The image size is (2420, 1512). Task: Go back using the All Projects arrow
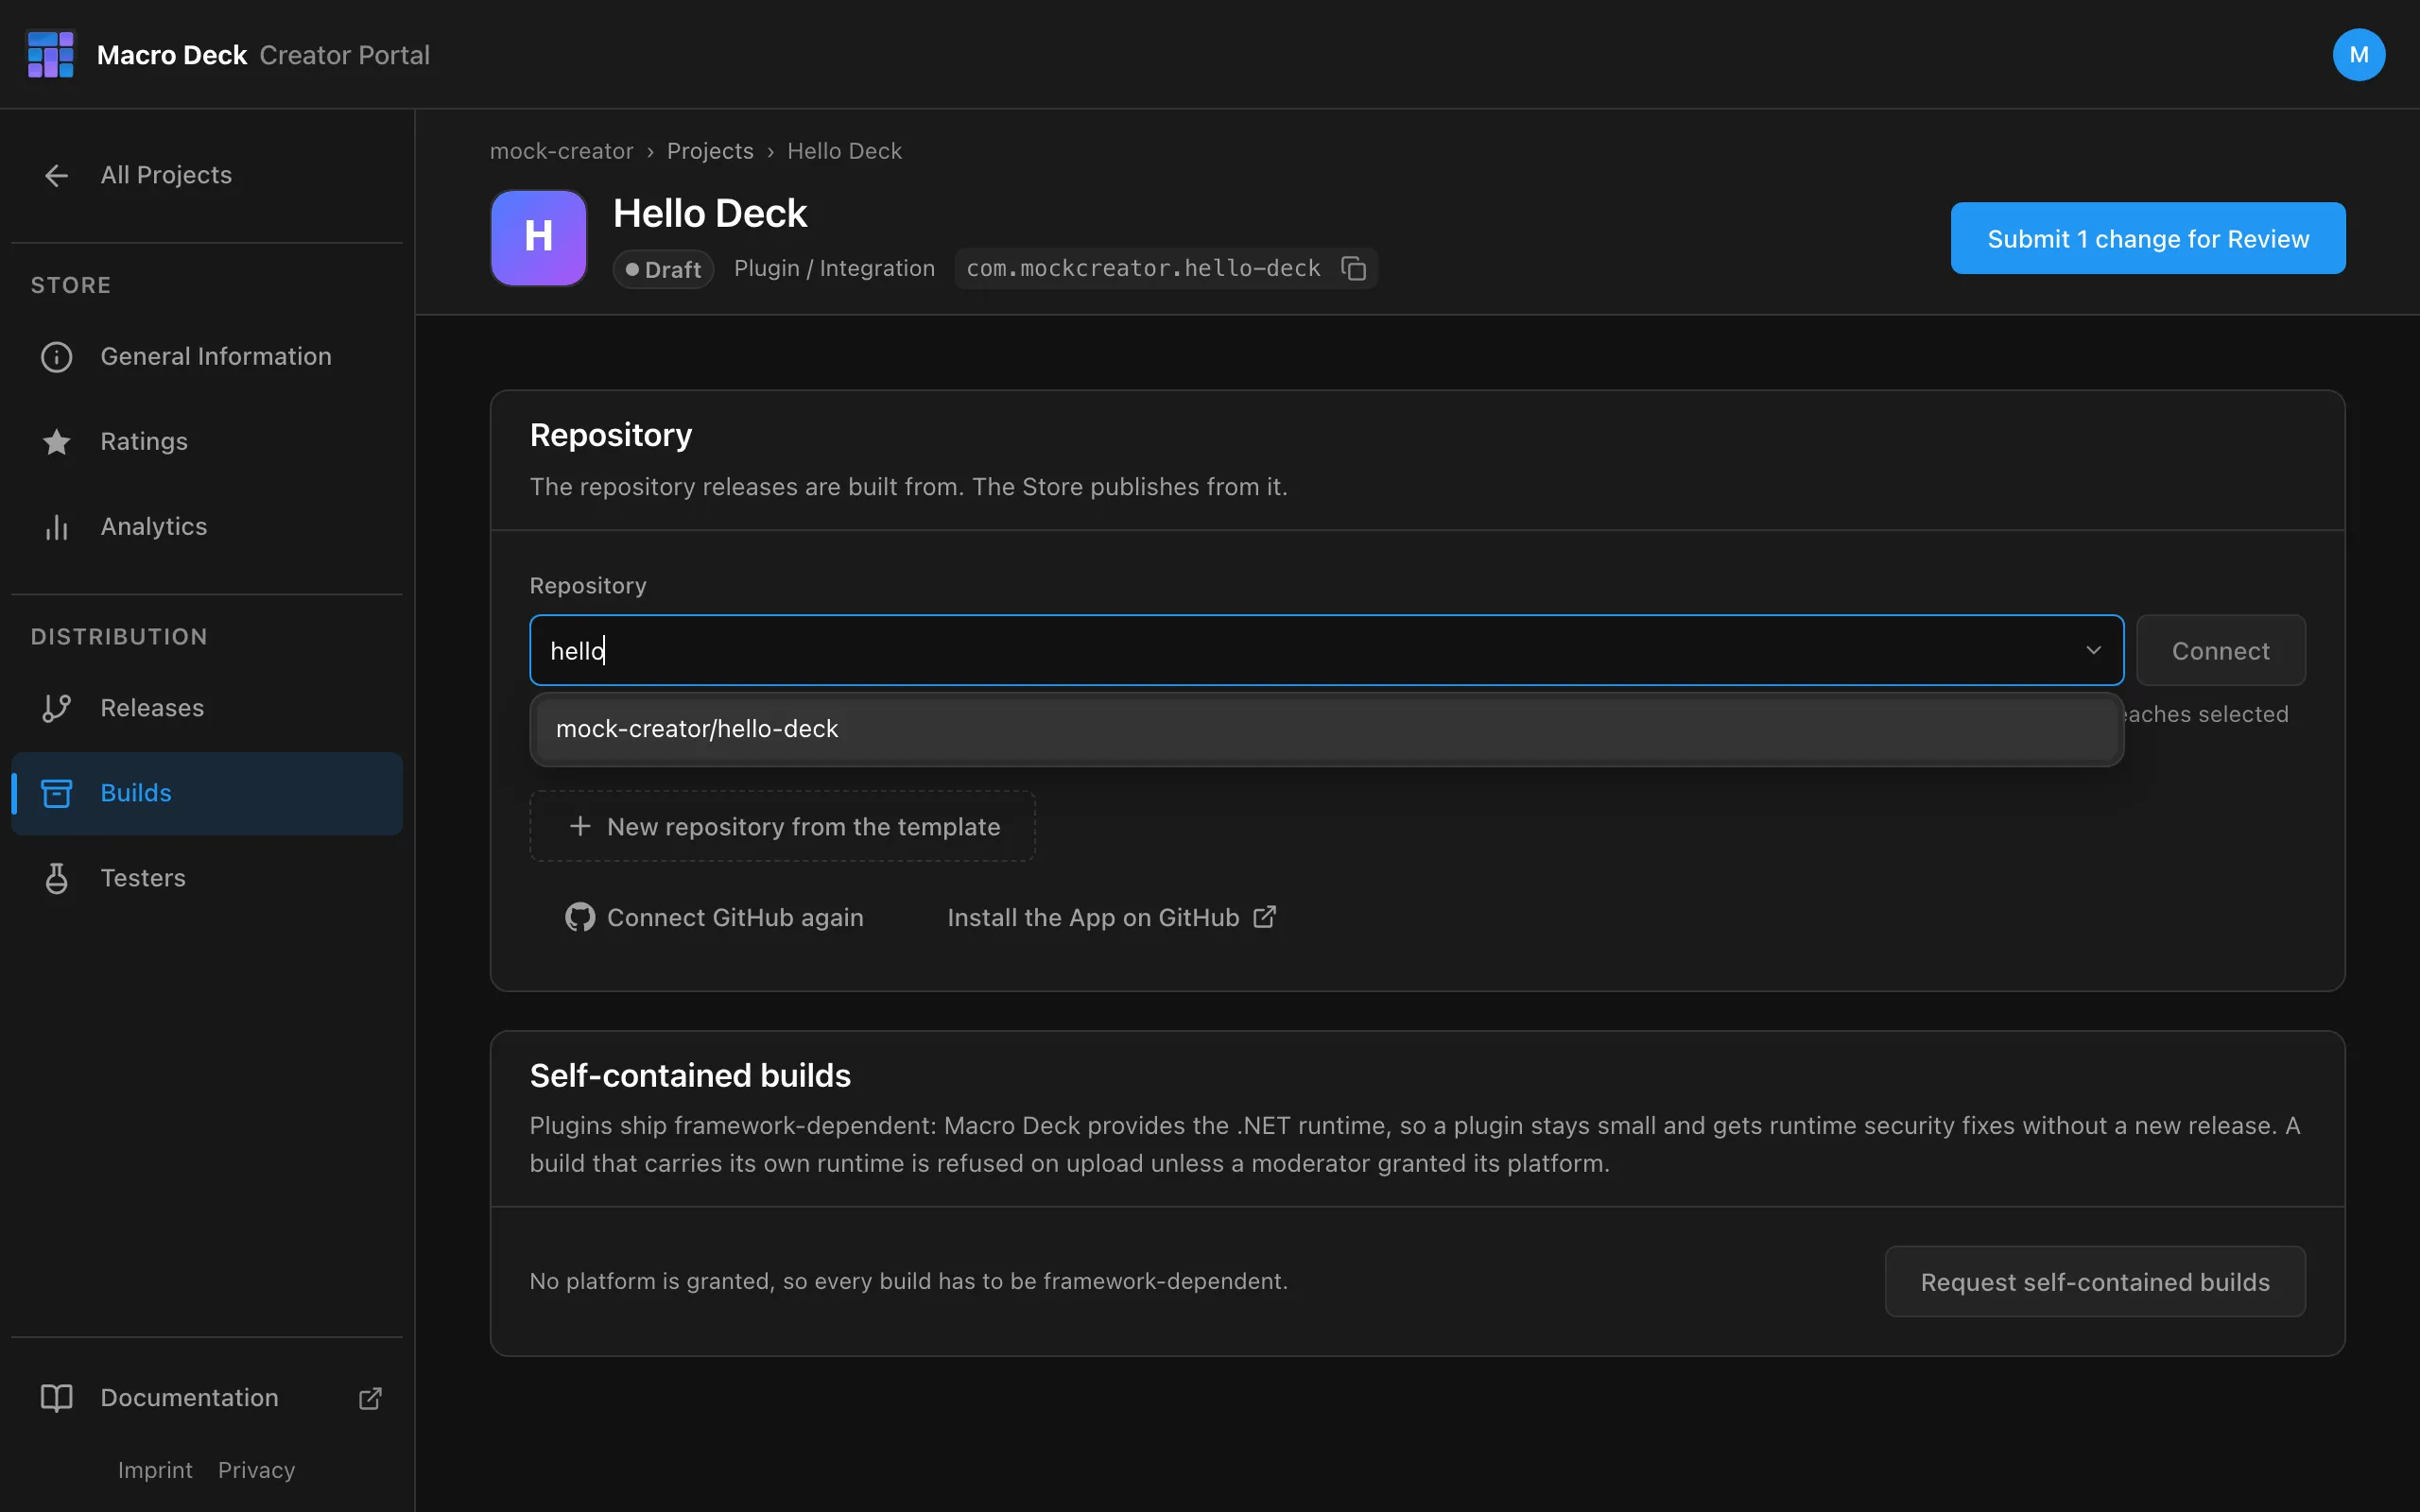tap(57, 175)
